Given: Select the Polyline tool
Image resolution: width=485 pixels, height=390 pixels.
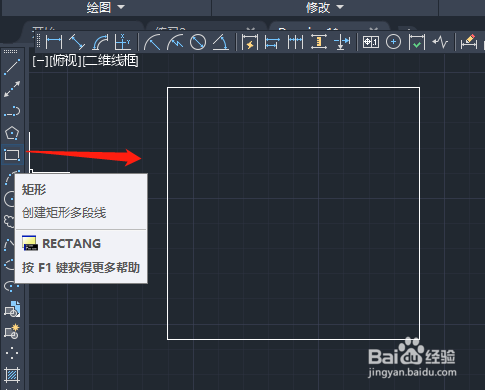Looking at the screenshot, I should point(12,111).
